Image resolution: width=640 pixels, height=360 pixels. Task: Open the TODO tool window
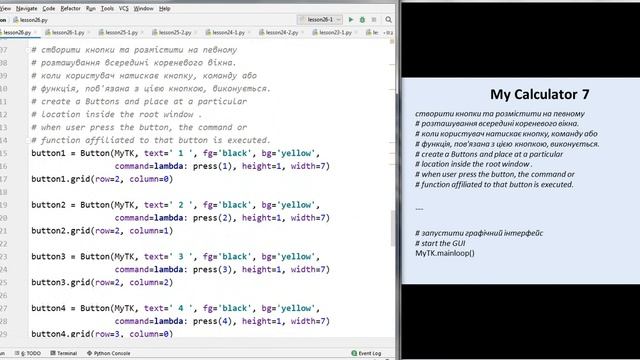click(x=28, y=353)
